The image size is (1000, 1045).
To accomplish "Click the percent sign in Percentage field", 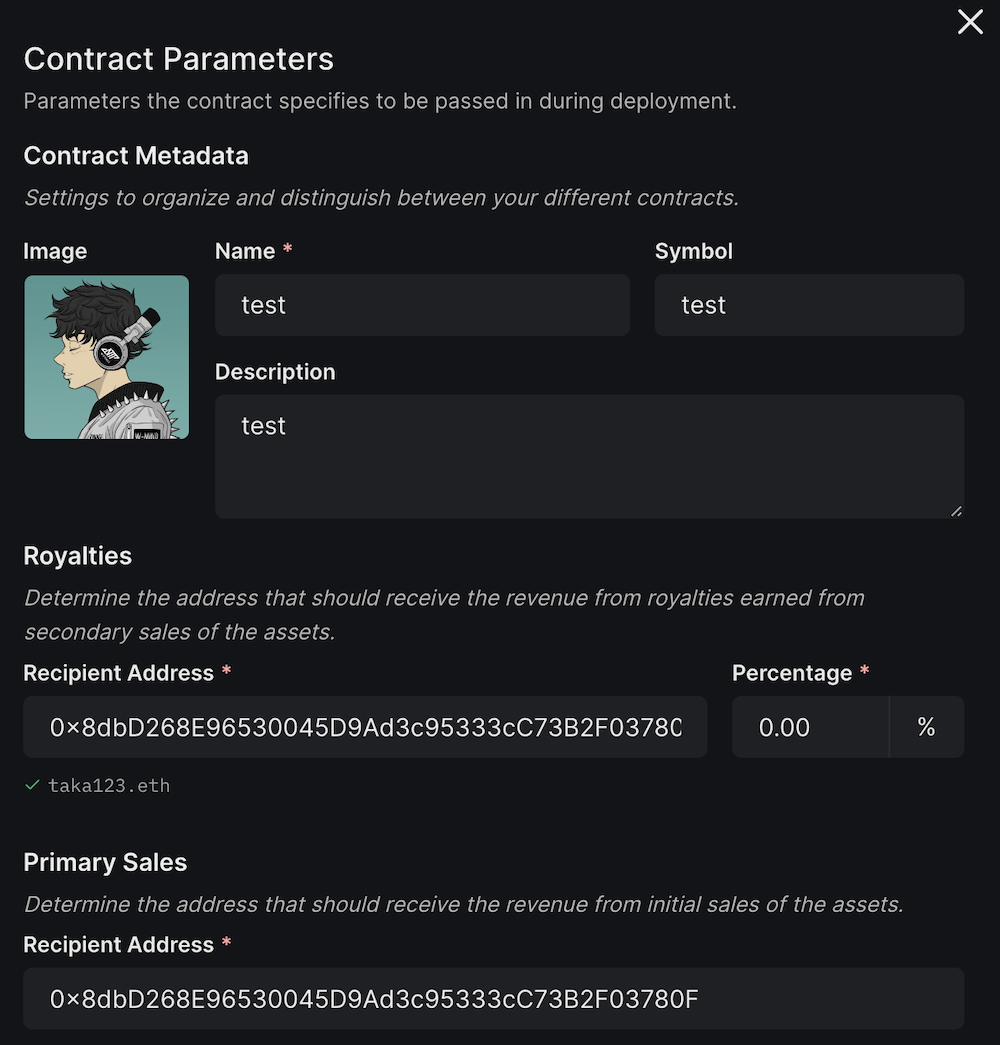I will (x=926, y=727).
